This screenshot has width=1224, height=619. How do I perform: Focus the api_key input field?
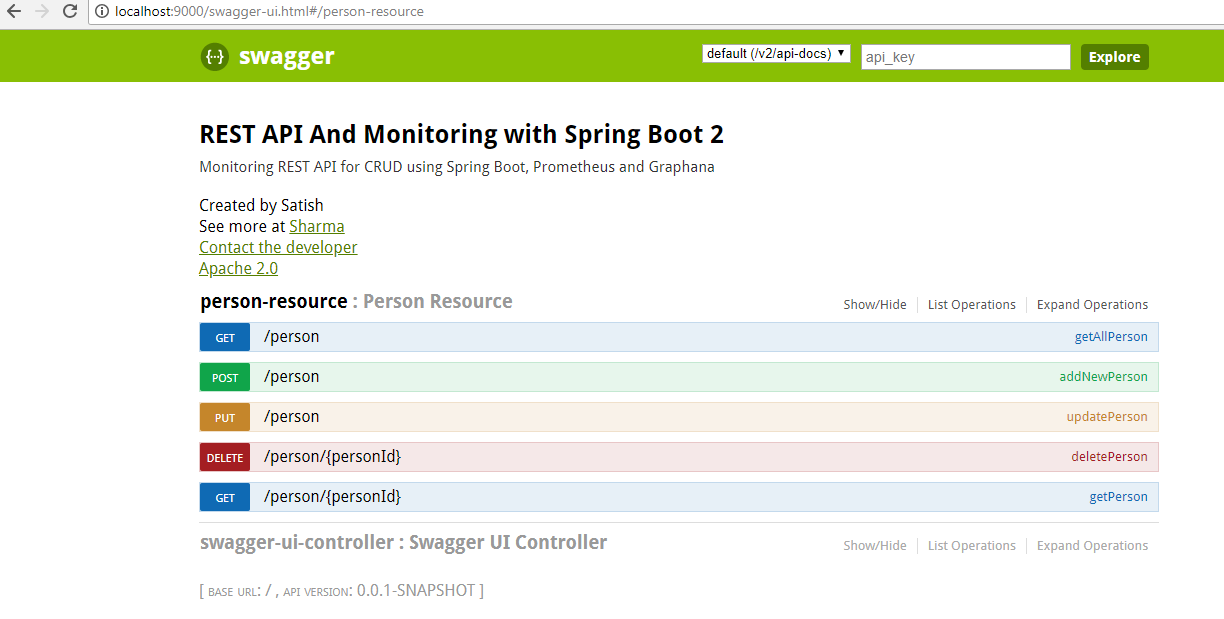pyautogui.click(x=965, y=57)
